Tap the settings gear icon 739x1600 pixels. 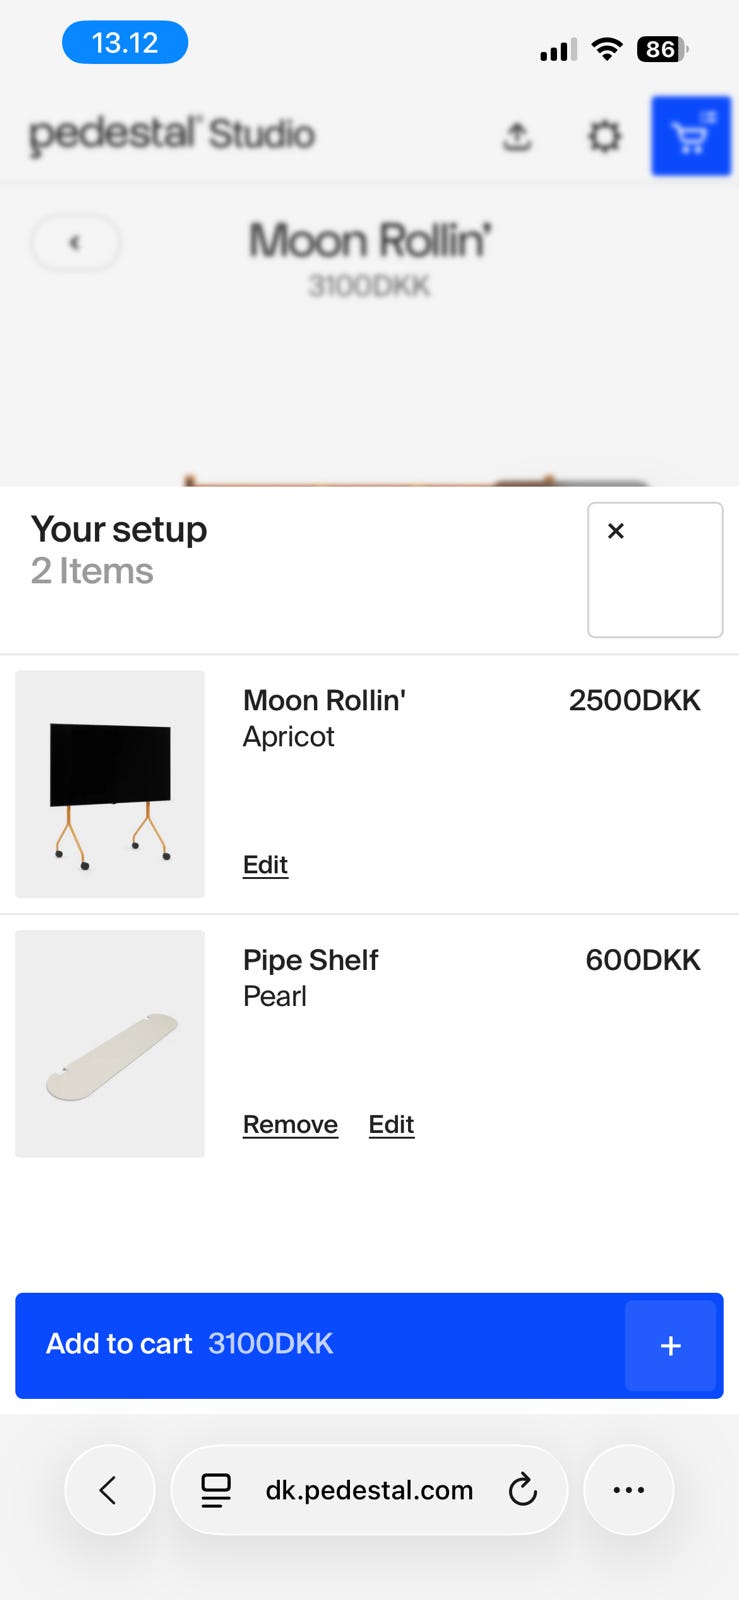point(604,136)
